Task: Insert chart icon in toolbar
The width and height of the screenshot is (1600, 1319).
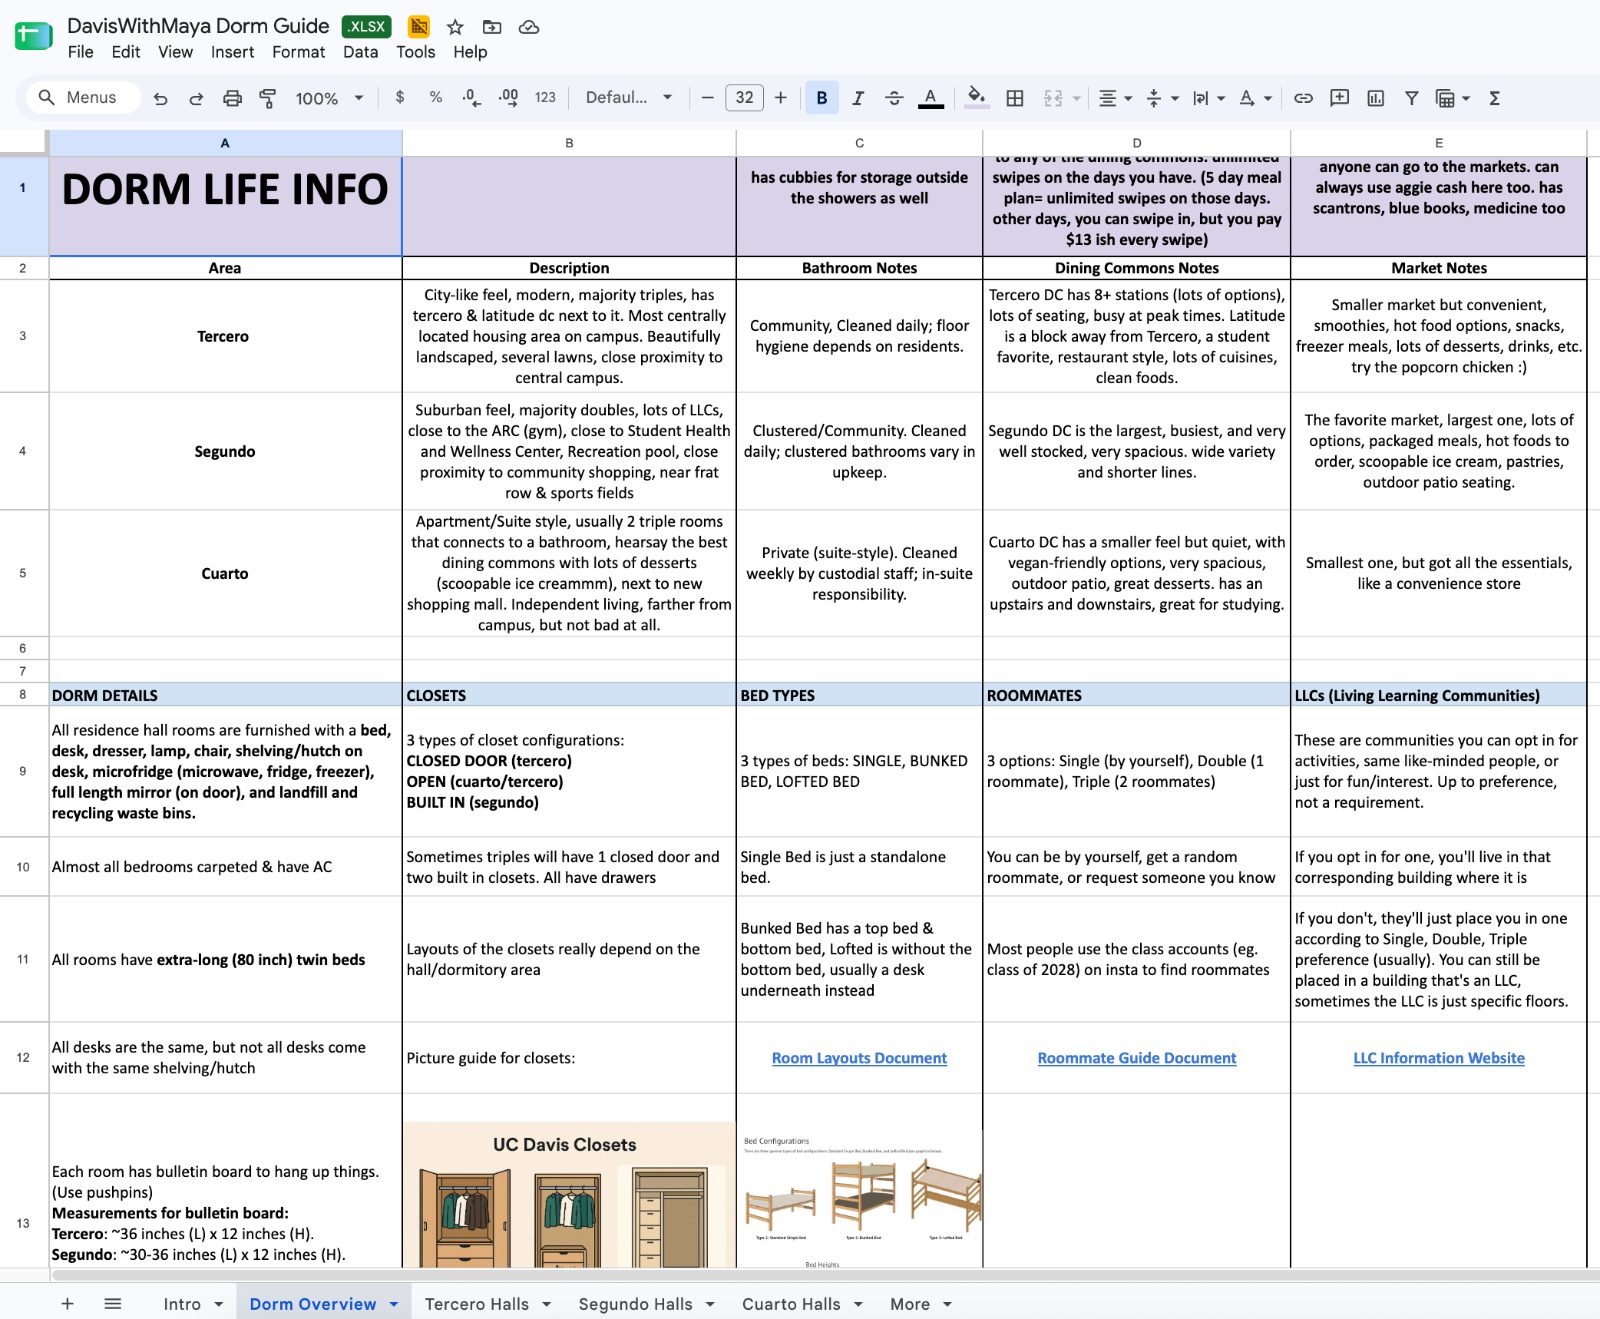Action: coord(1376,98)
